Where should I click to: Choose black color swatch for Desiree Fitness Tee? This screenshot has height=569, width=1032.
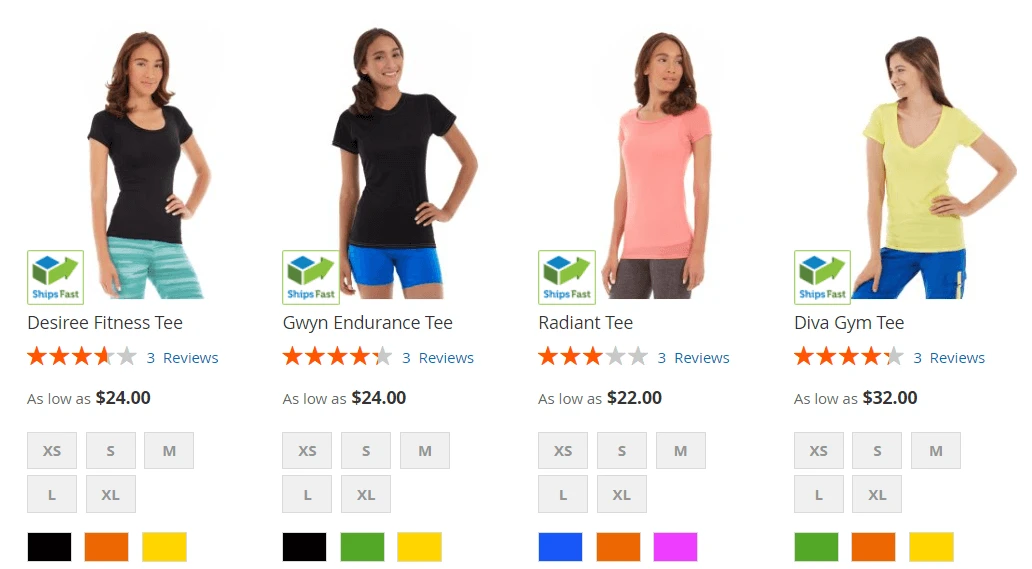(x=49, y=547)
